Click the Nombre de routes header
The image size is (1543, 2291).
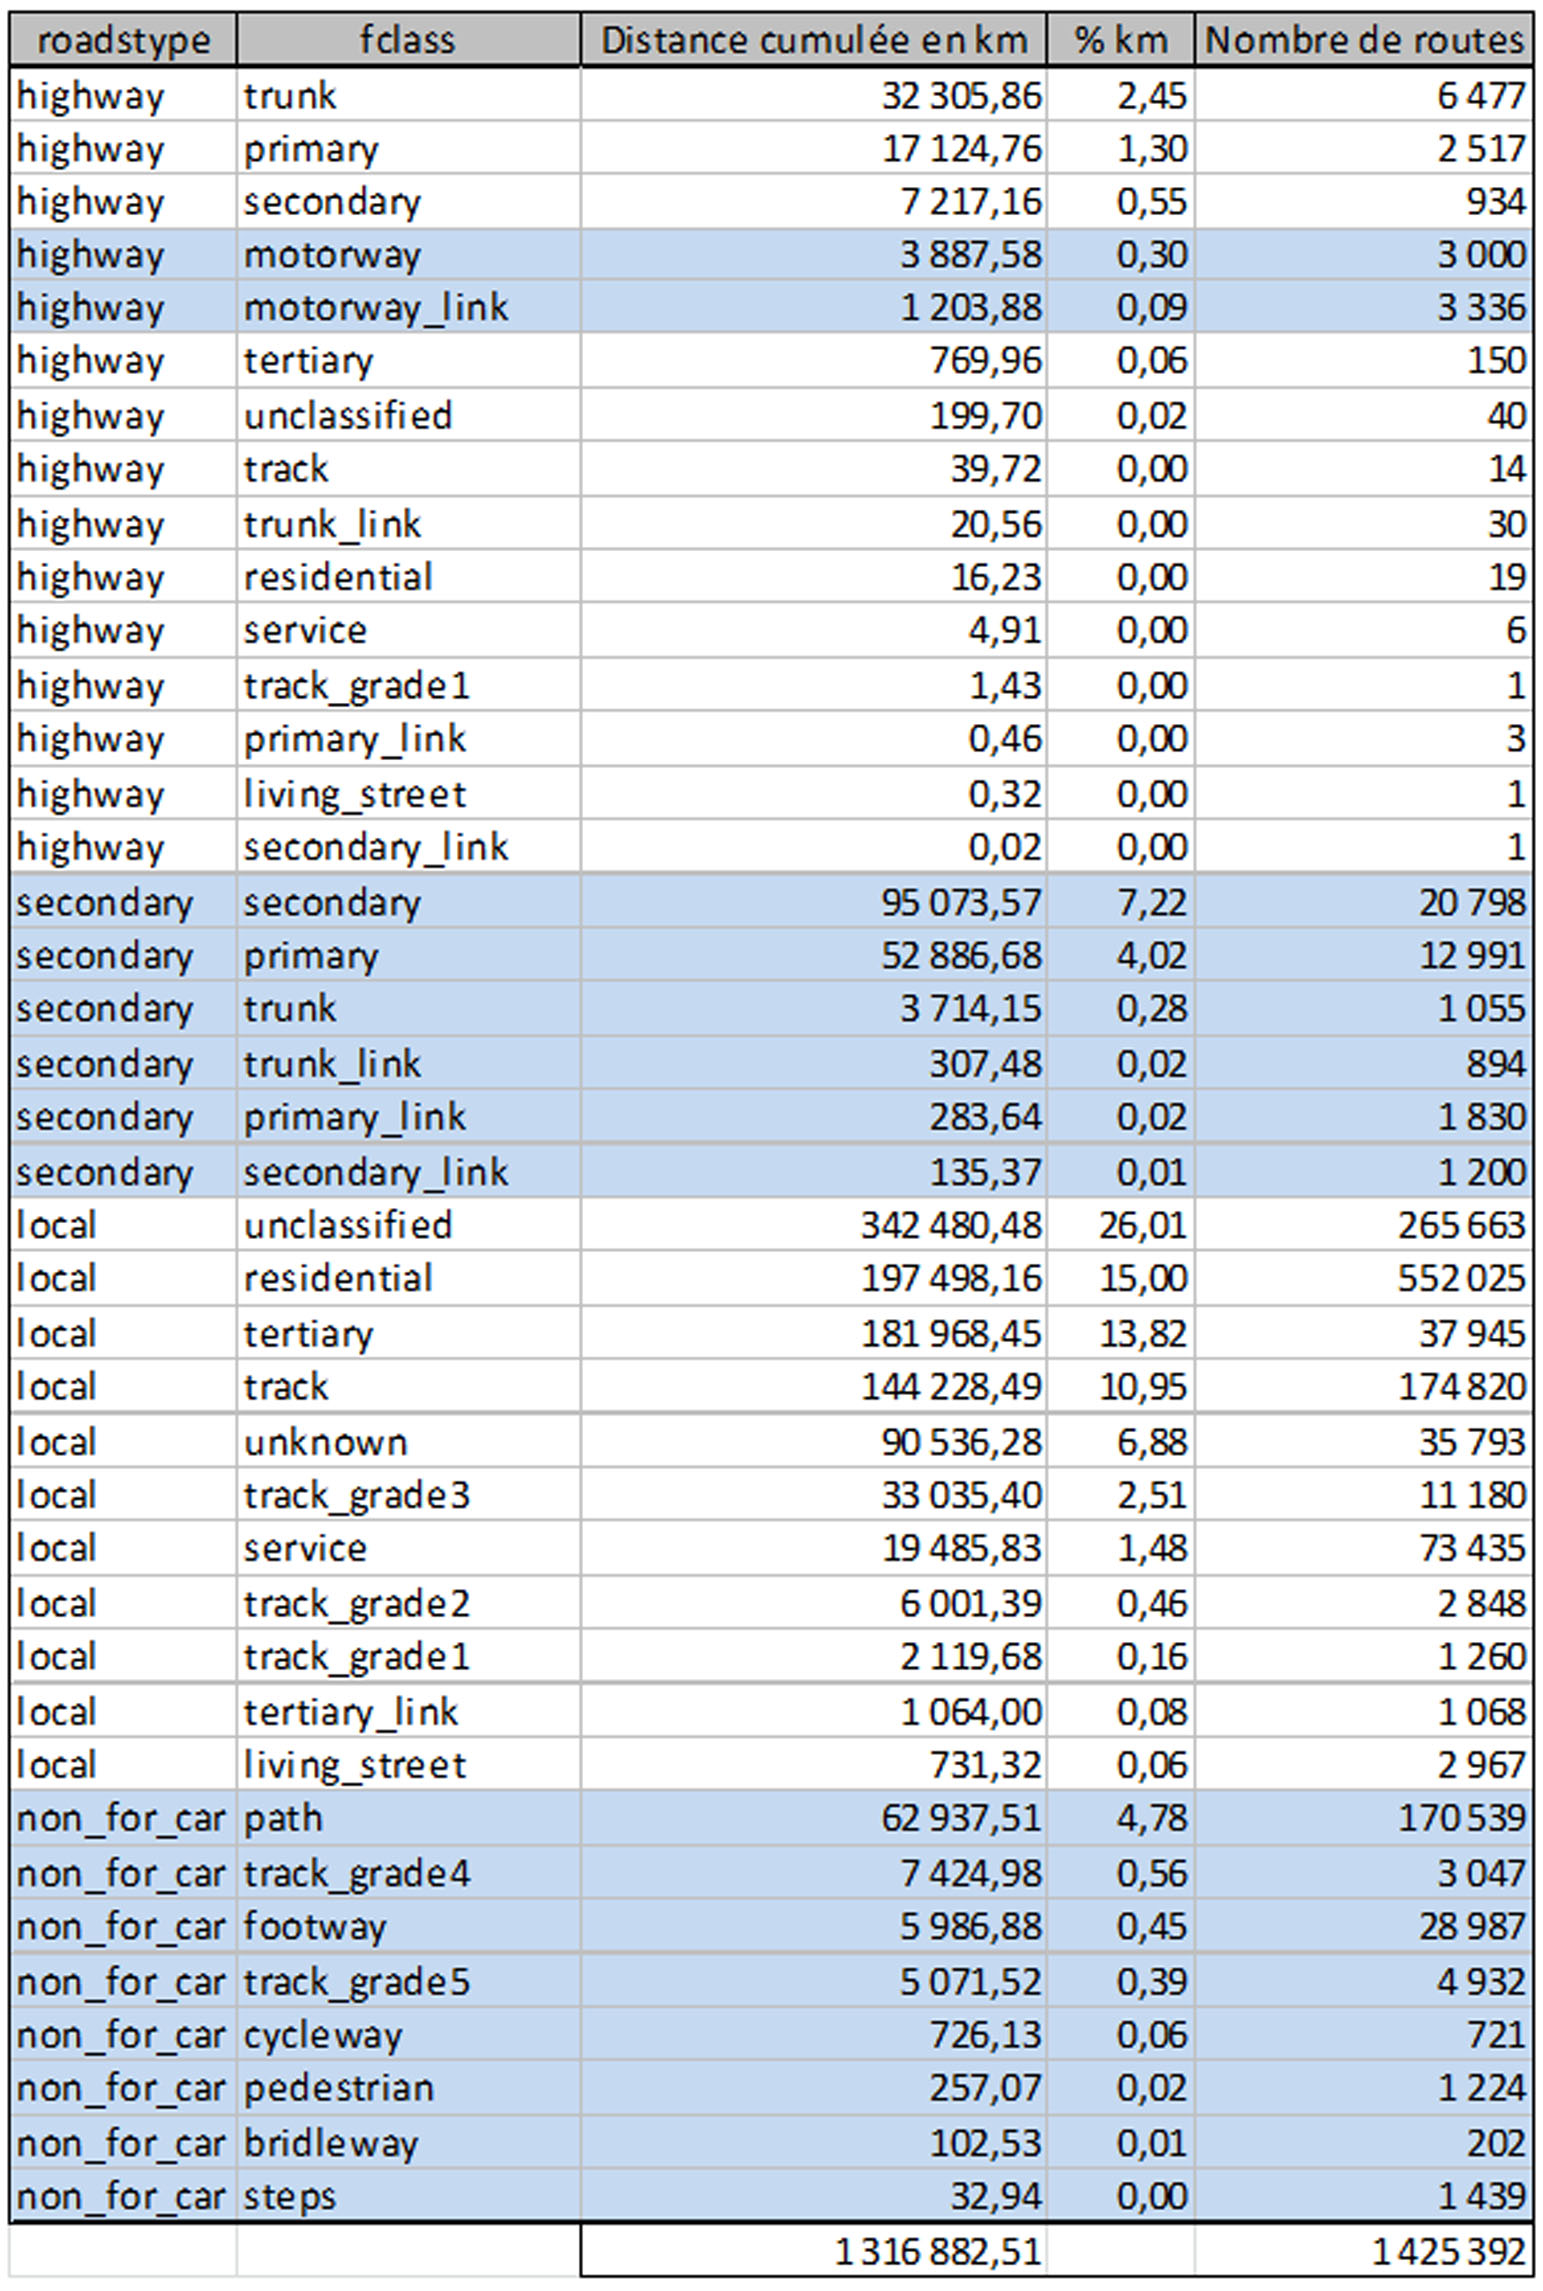coord(1363,40)
